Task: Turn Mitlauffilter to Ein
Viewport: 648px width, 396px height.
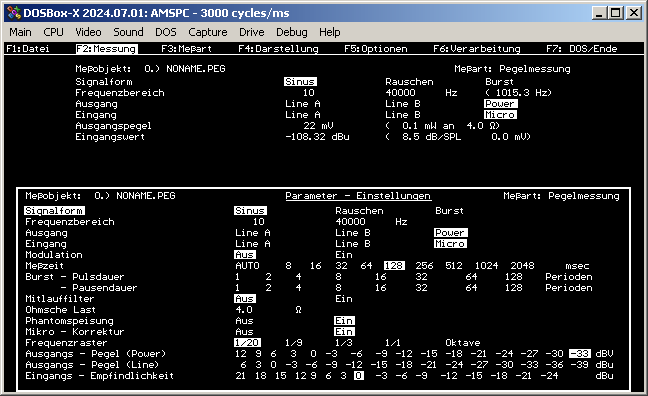Action: [344, 298]
